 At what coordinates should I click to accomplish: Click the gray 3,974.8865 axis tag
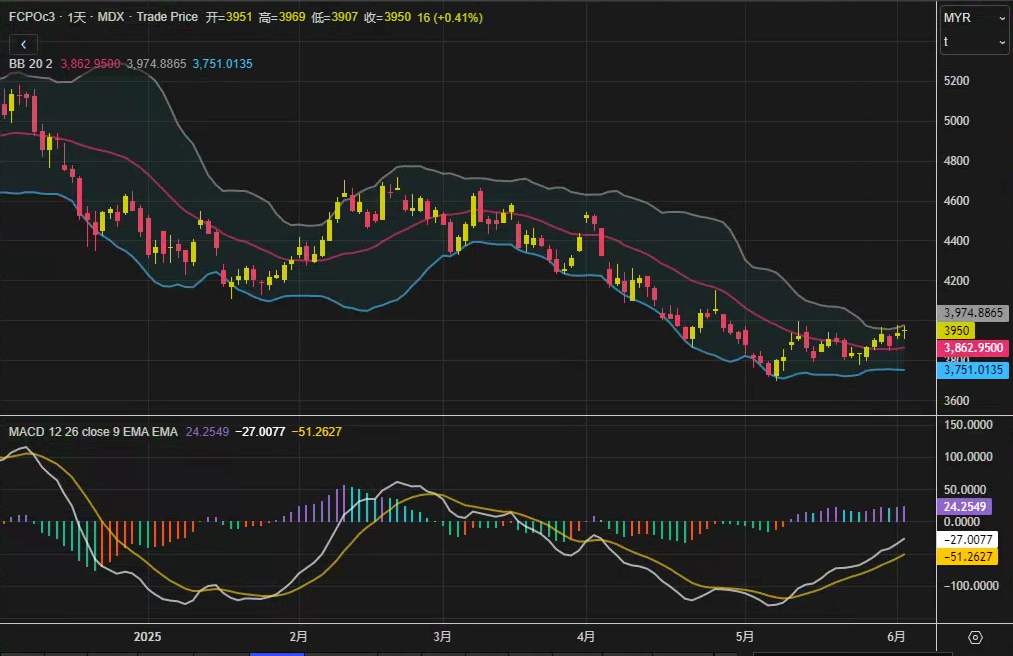pyautogui.click(x=973, y=313)
